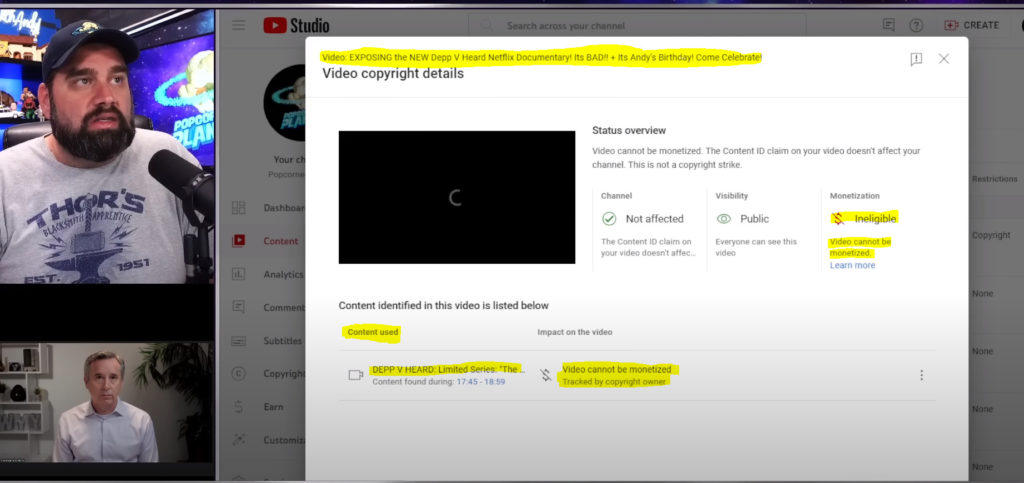Open the three-dot options for the claim row
The height and width of the screenshot is (483, 1024).
pos(921,375)
